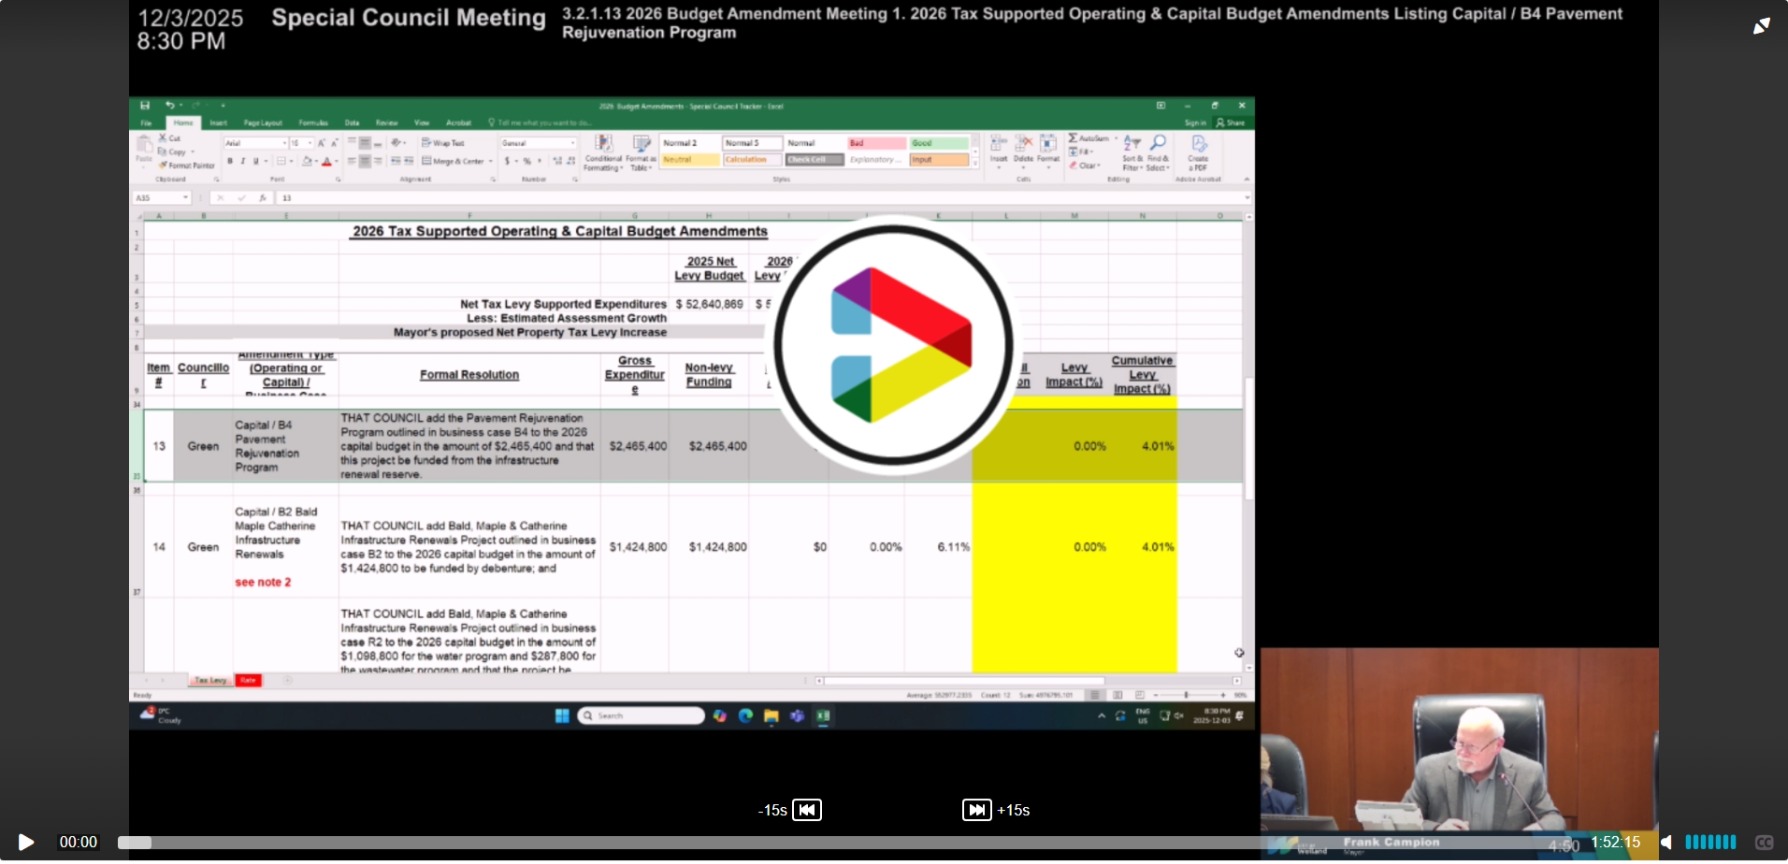Viewport: 1788px width, 864px height.
Task: Adjust the blue volume level bars
Action: (1710, 842)
